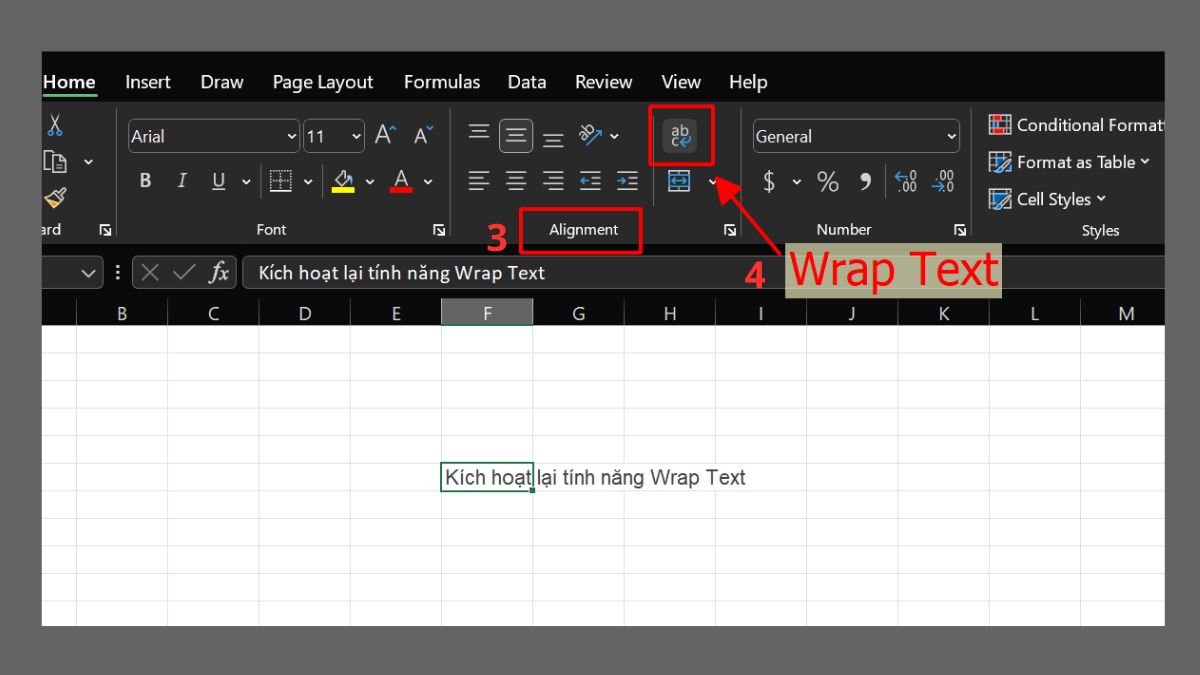1200x675 pixels.
Task: Open the Number Format dropdown showing General
Action: 855,136
